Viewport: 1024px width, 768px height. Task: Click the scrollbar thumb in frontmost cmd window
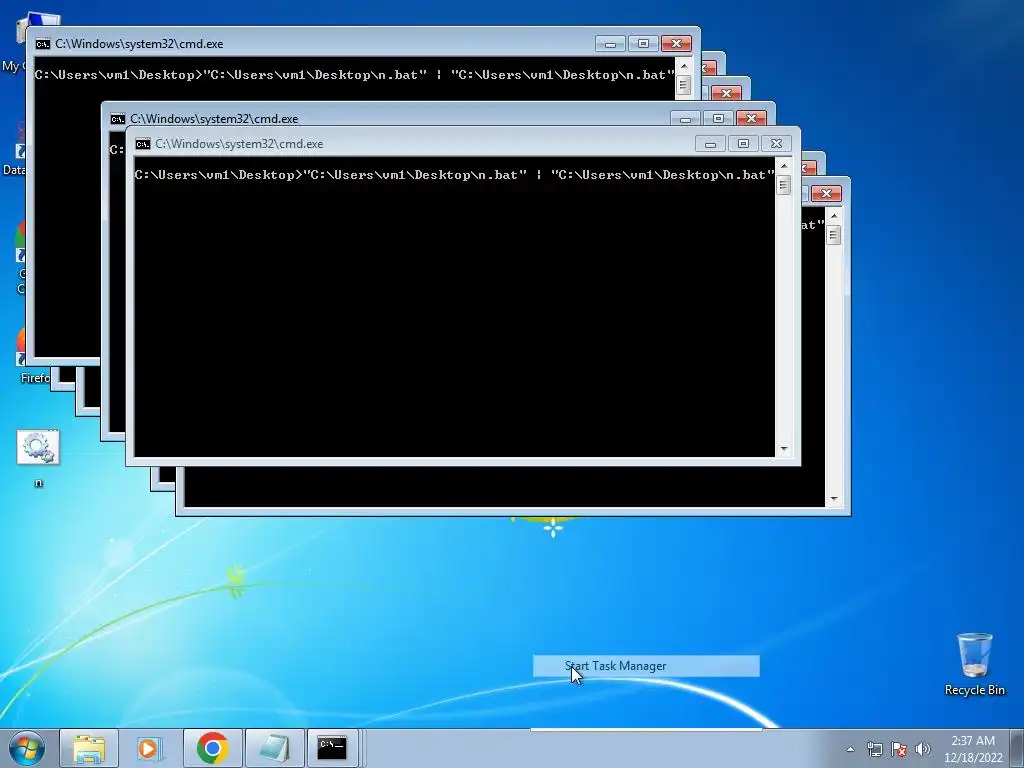(x=784, y=185)
